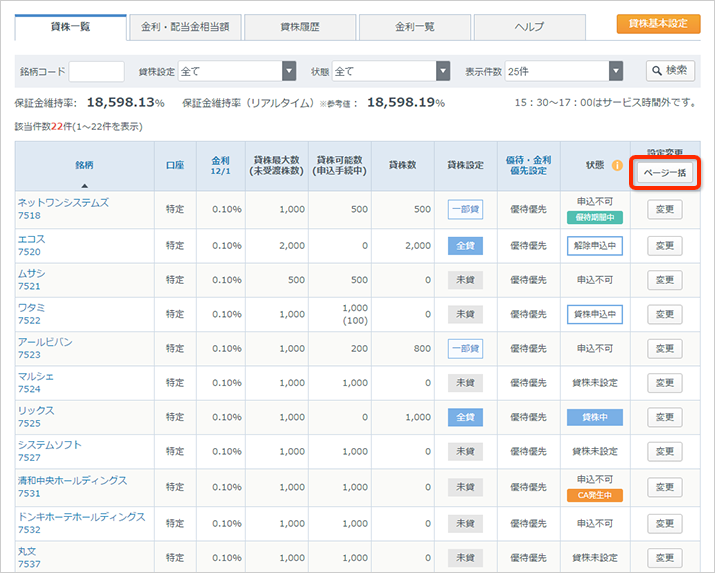Image resolution: width=715 pixels, height=573 pixels.
Task: Select the 金利一覧 tab
Action: point(414,27)
